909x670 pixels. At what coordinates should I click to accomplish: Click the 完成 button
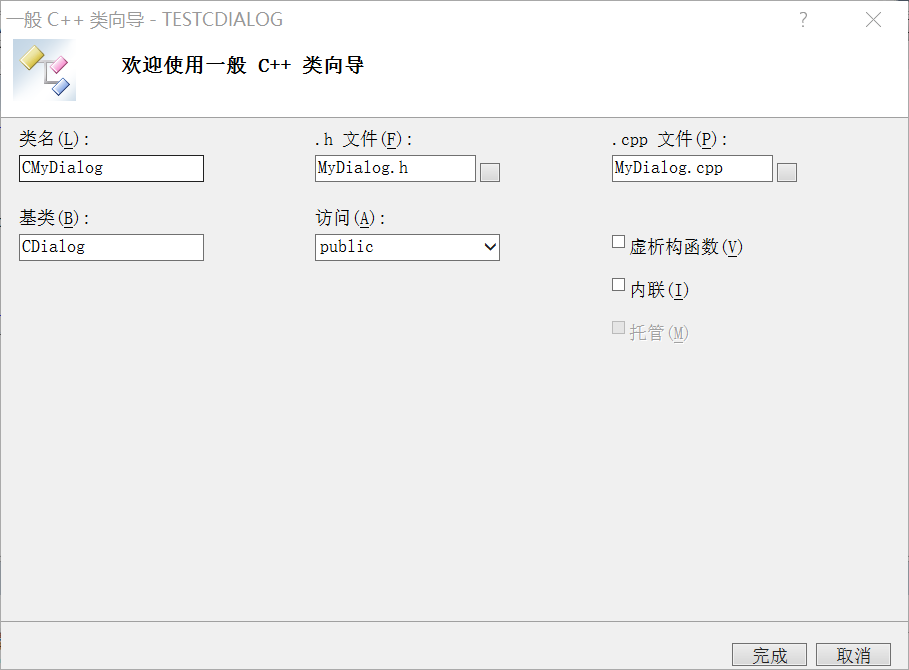pos(769,655)
